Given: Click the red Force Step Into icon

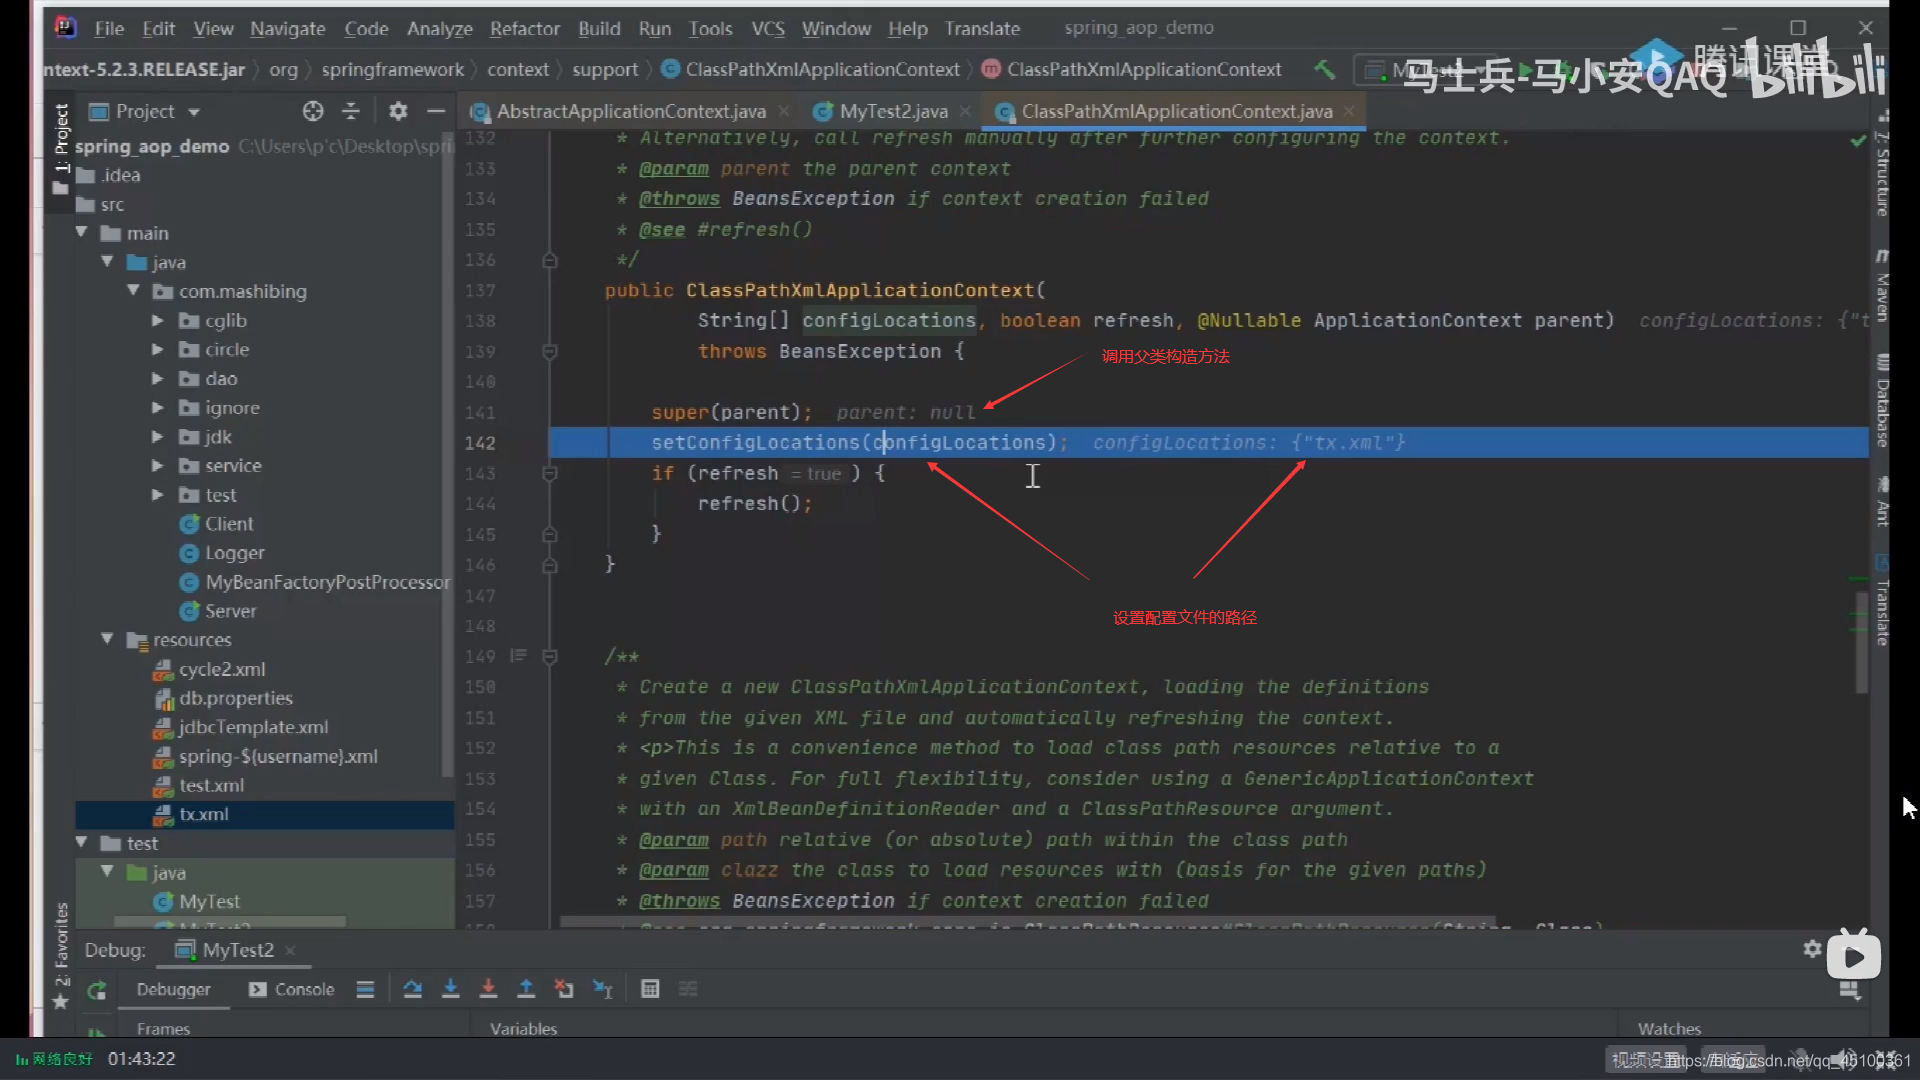Looking at the screenshot, I should (488, 989).
